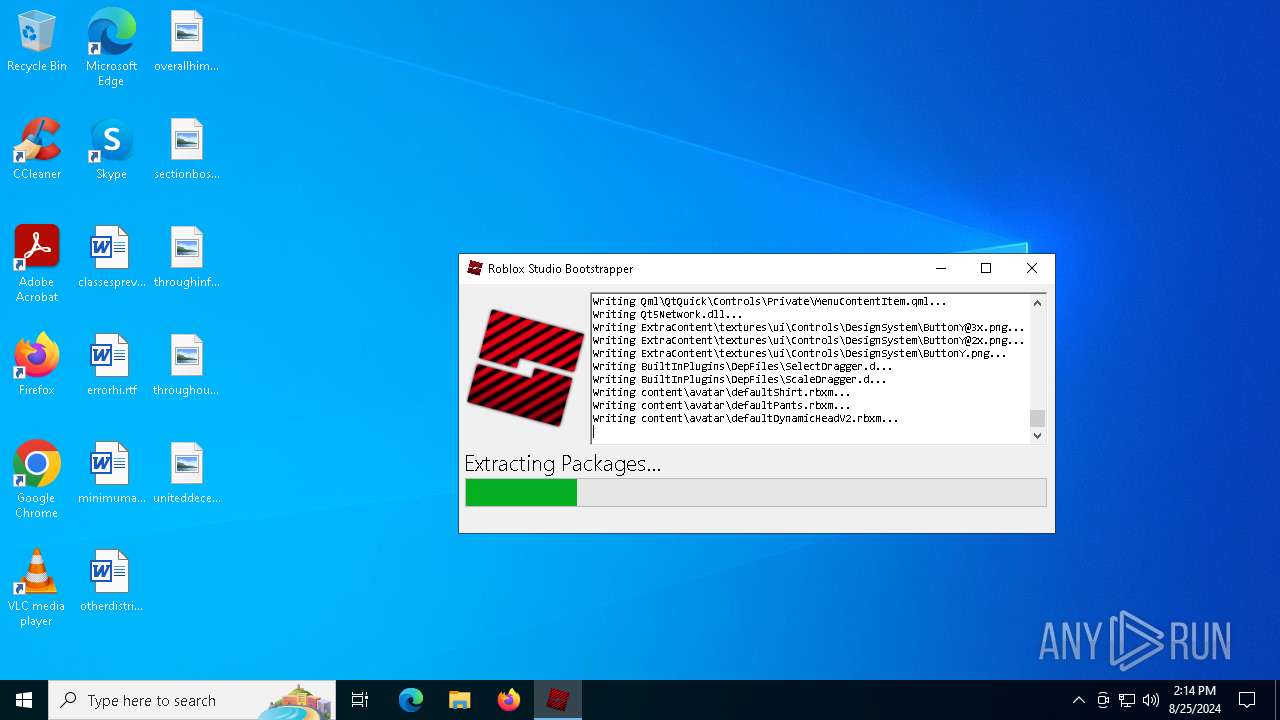Select the CCleaner desktop shortcut

[x=37, y=150]
